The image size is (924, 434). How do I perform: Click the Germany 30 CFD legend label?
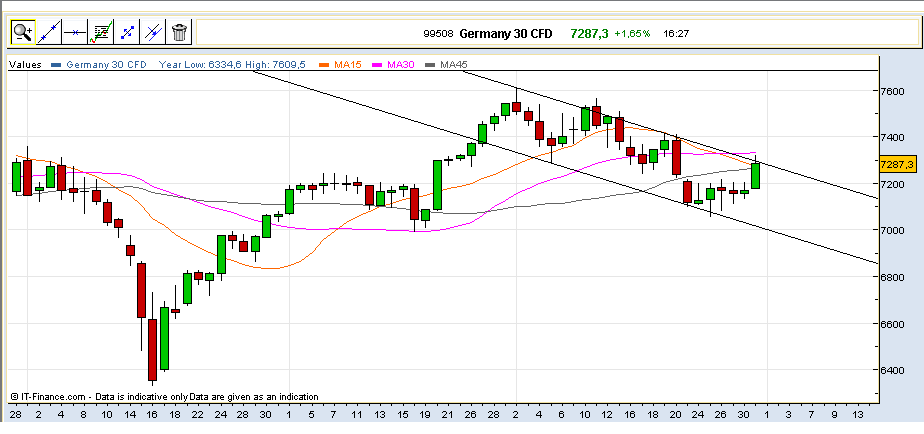point(106,65)
